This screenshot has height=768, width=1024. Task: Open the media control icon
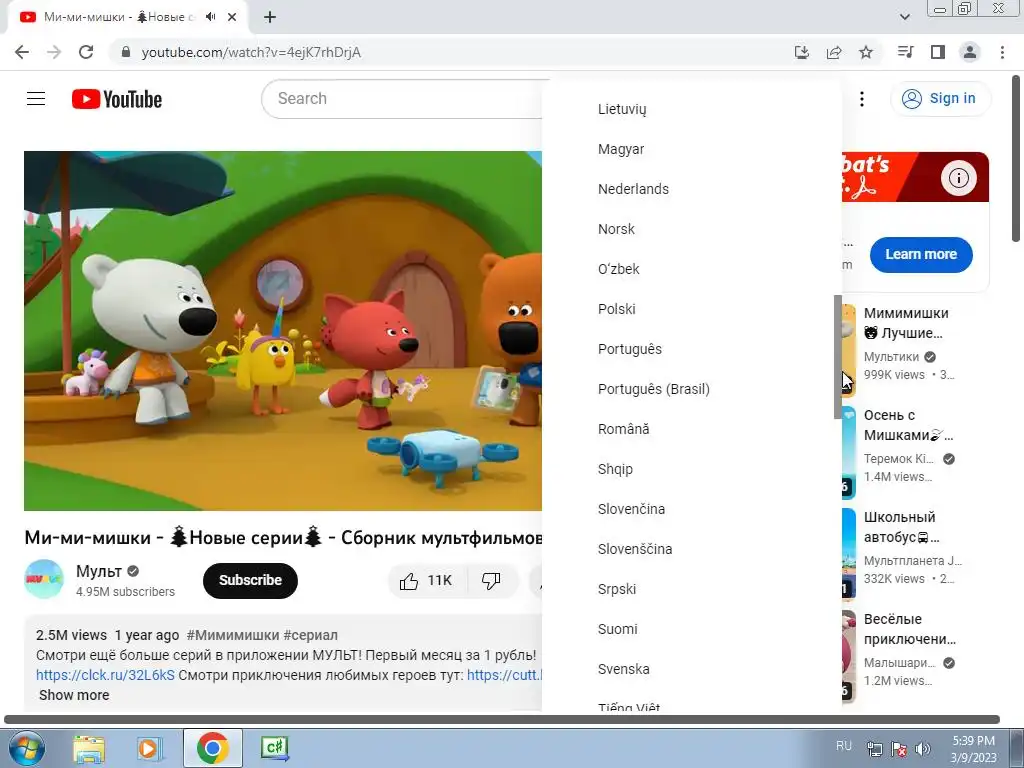pos(905,52)
